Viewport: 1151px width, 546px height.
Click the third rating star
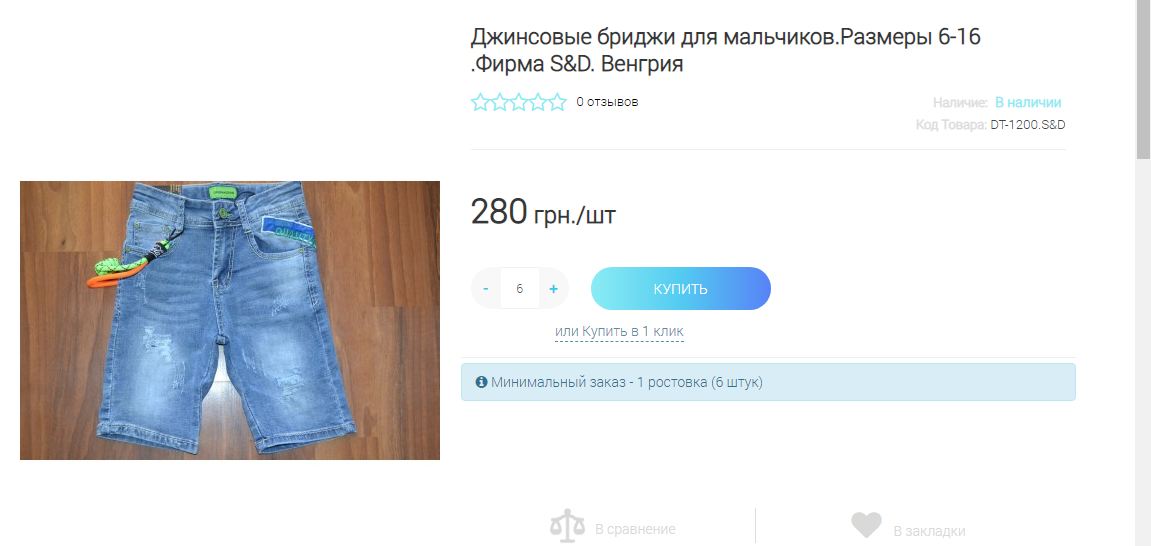pos(519,102)
